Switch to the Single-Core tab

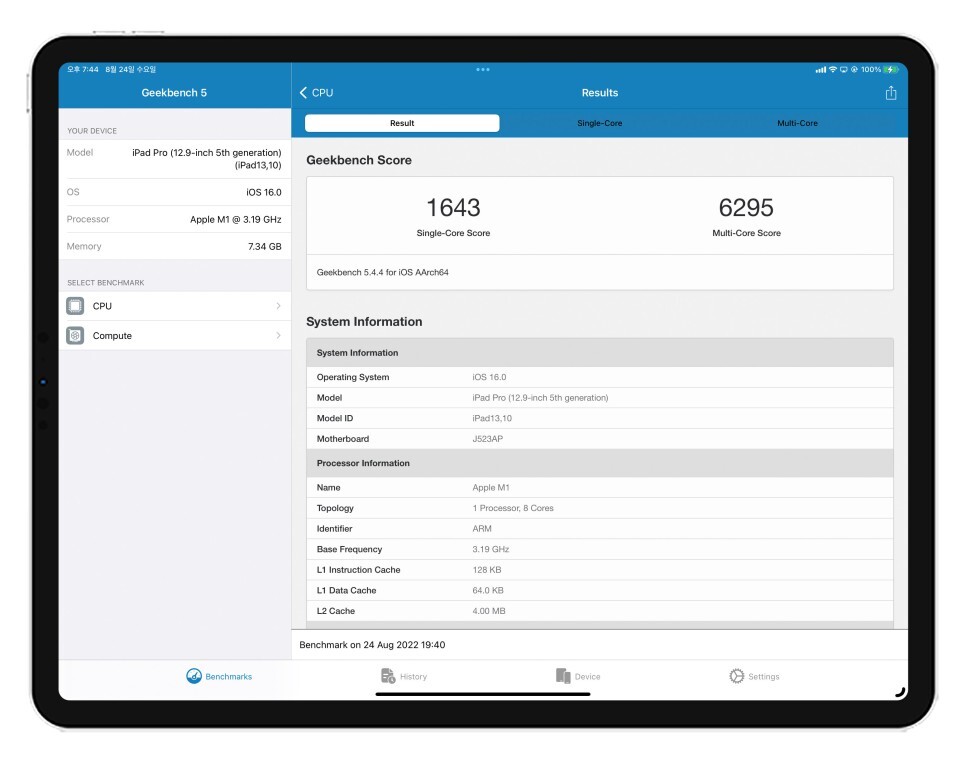tap(599, 123)
